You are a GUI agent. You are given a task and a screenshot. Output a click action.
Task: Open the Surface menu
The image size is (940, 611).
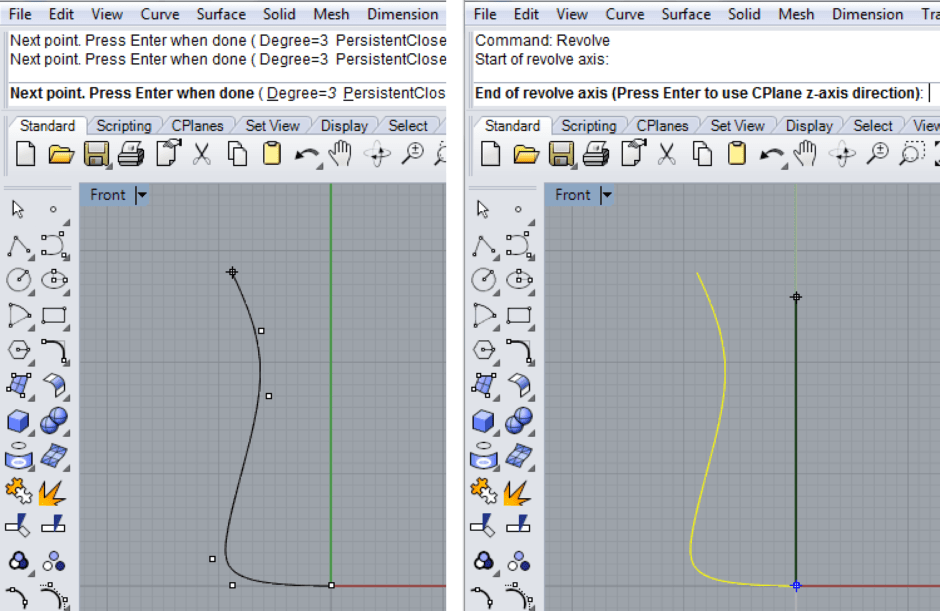[x=221, y=14]
